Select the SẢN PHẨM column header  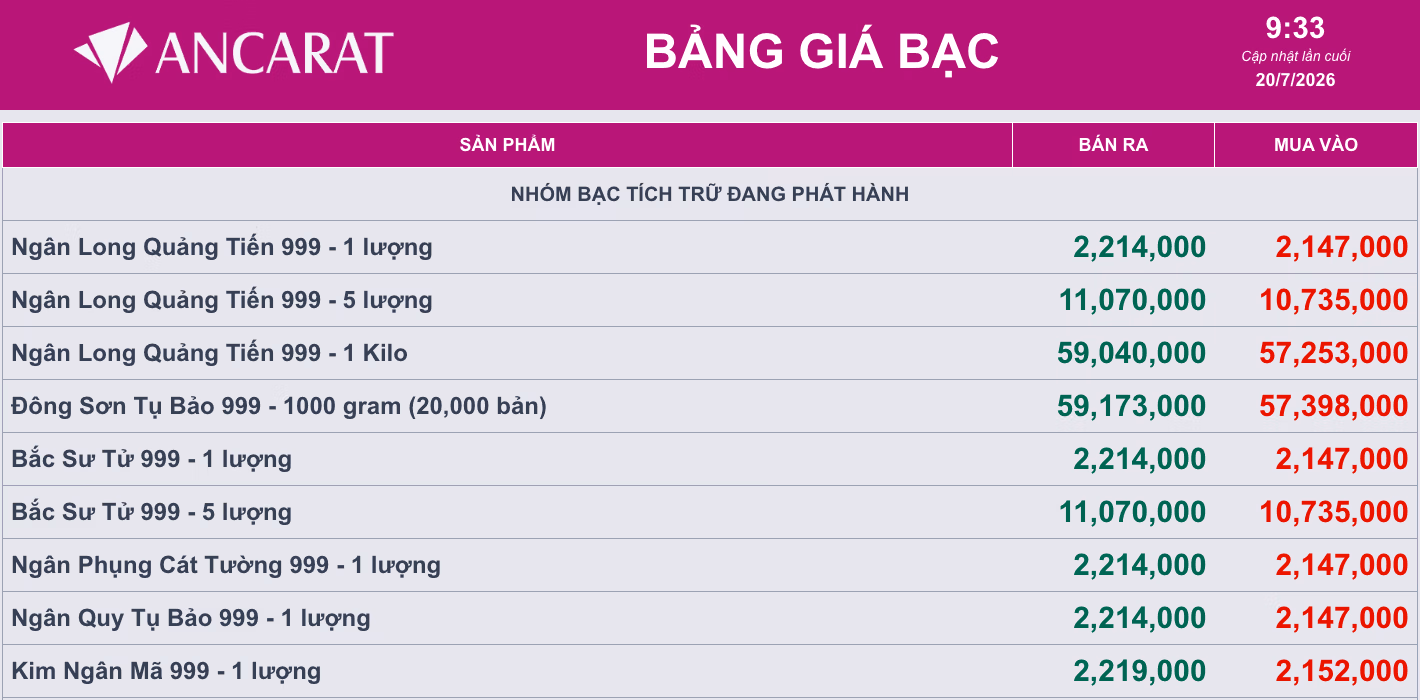pyautogui.click(x=507, y=145)
